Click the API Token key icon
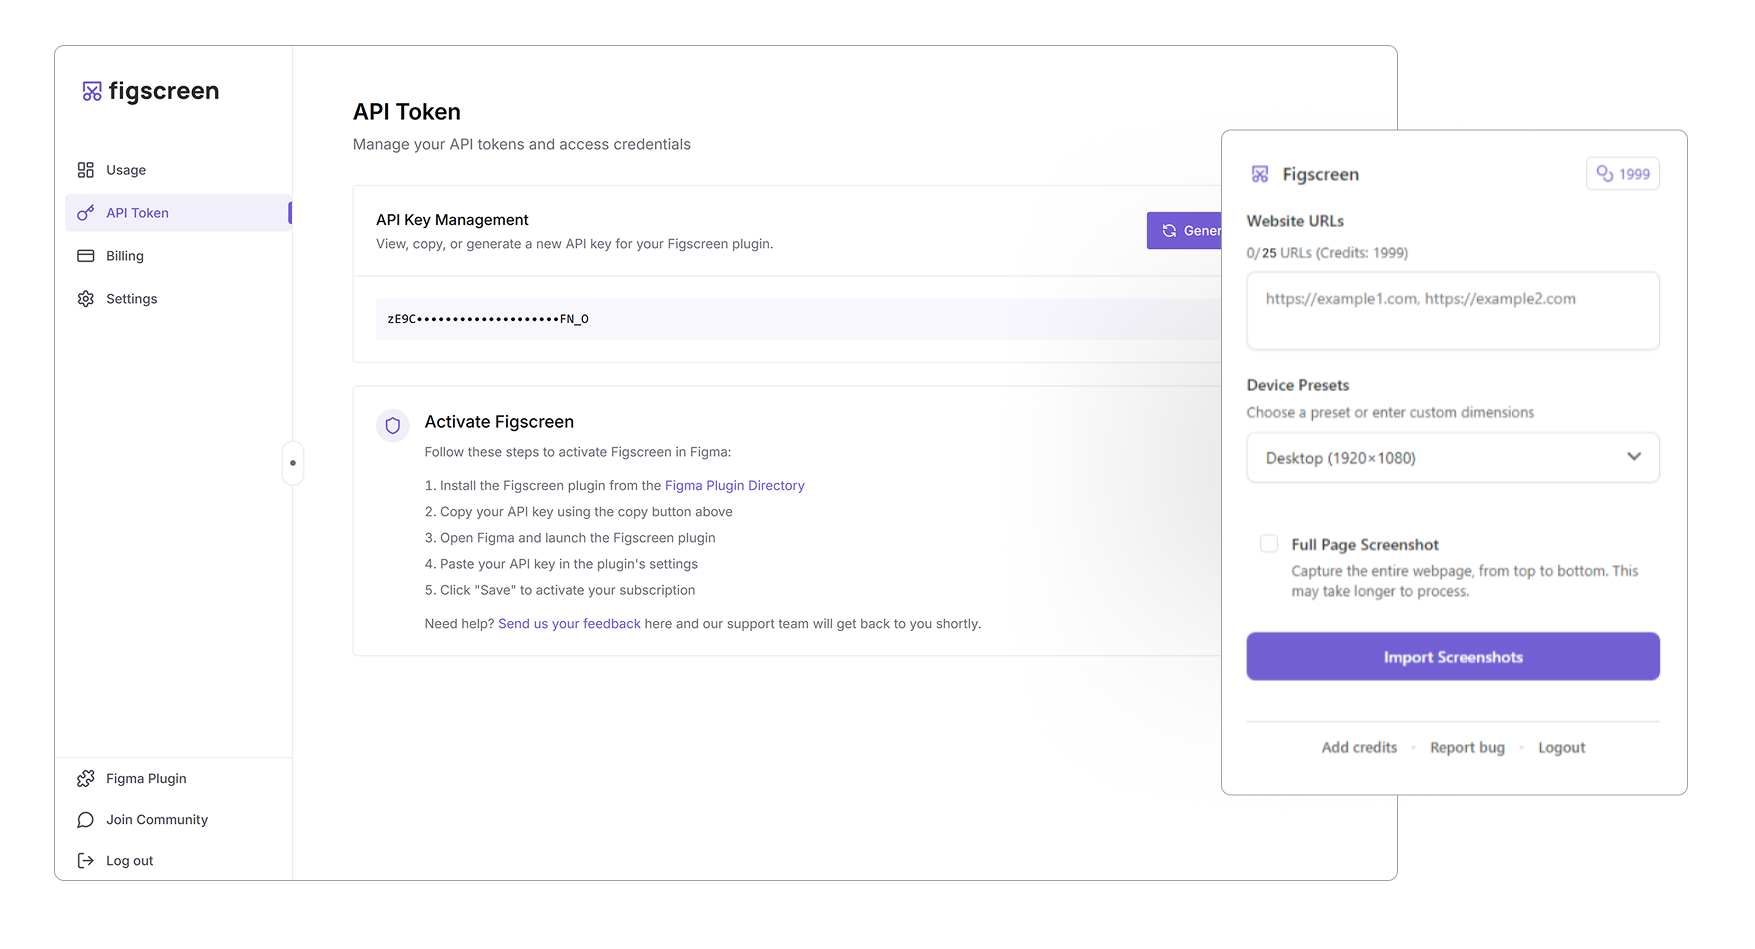 pos(86,213)
